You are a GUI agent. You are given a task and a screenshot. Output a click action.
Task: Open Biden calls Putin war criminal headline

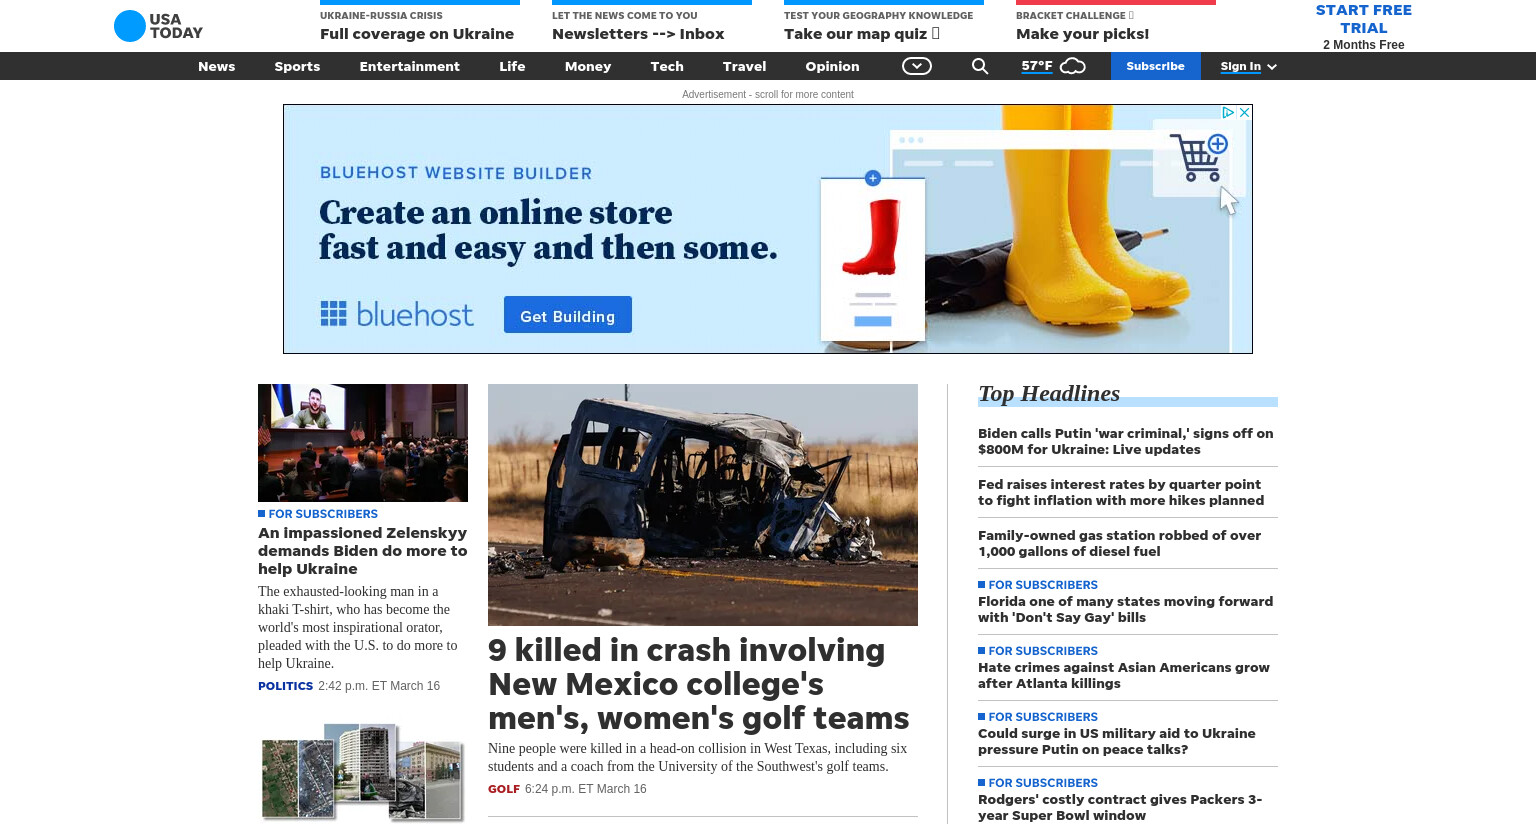(1126, 441)
